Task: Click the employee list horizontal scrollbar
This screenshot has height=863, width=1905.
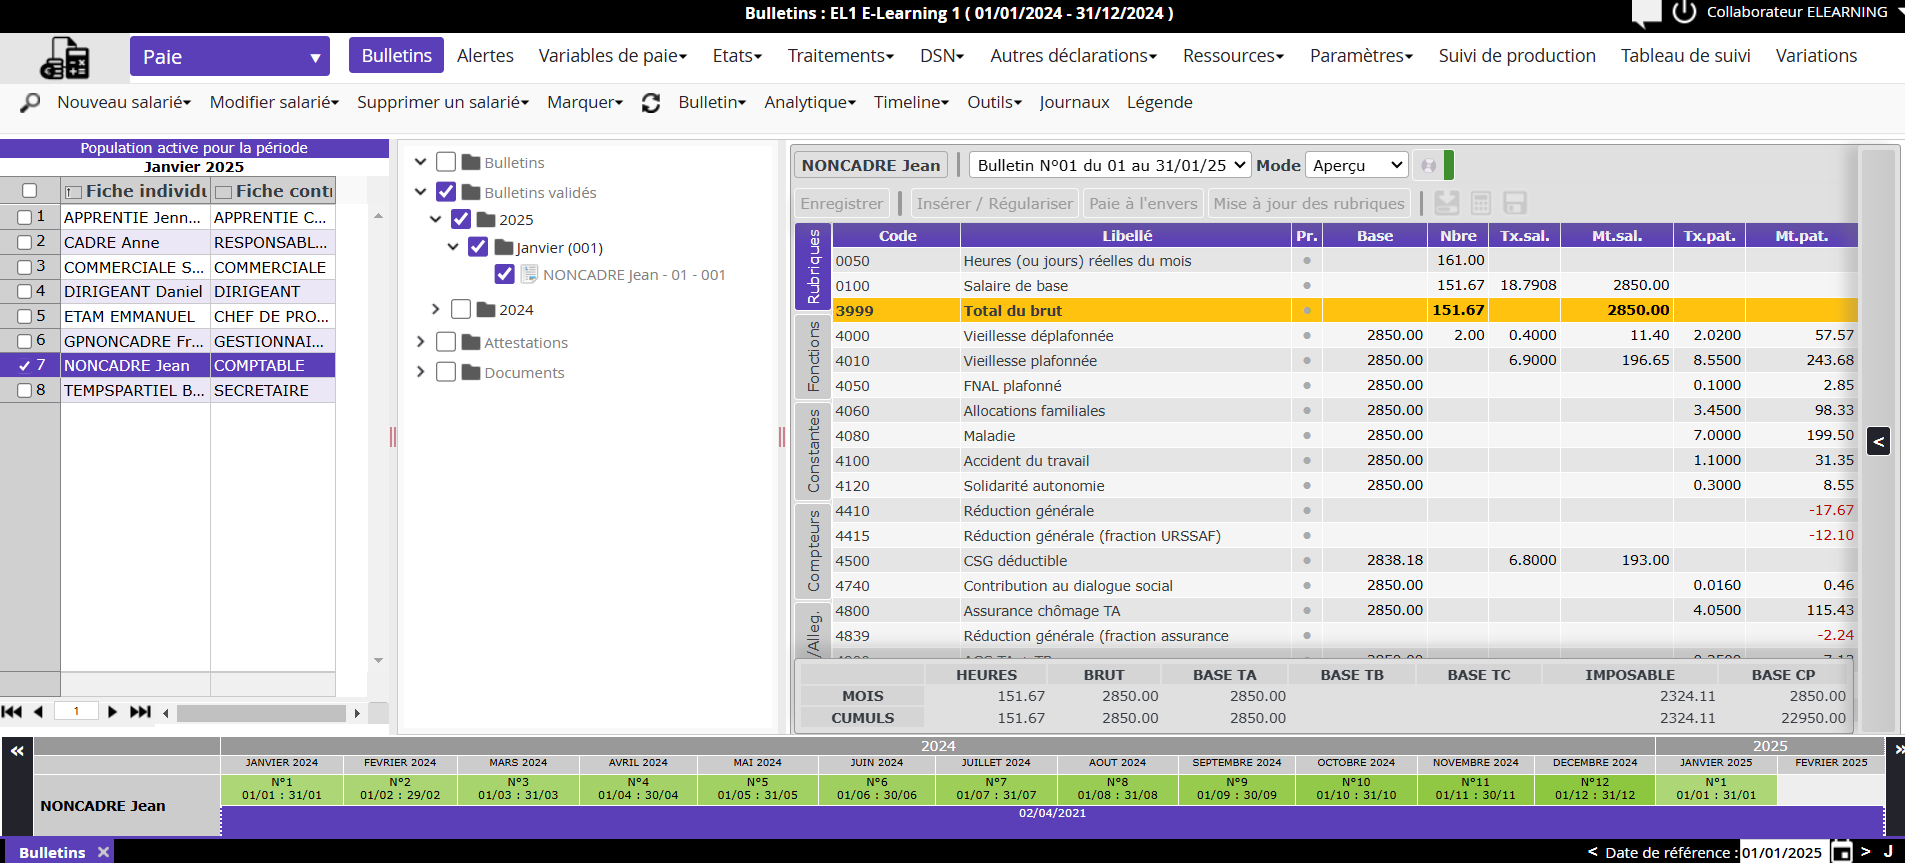Action: pyautogui.click(x=260, y=713)
